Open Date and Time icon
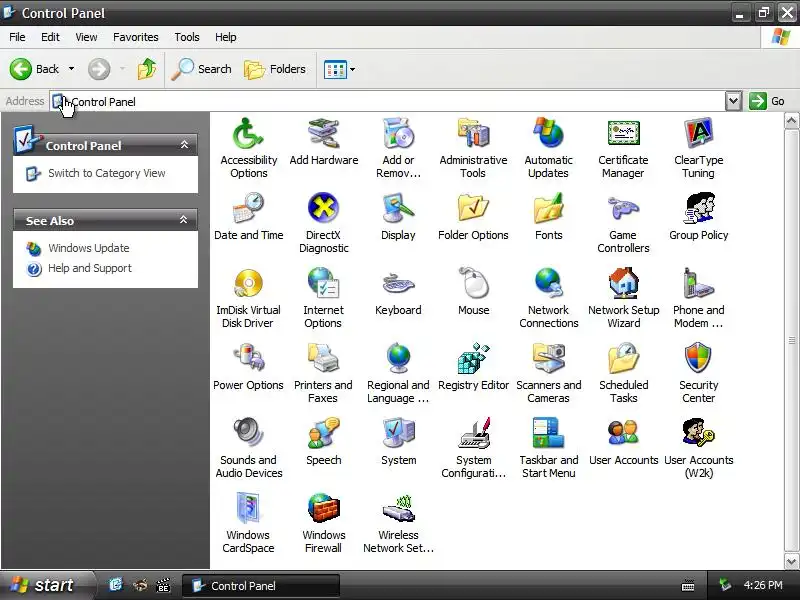The image size is (800, 600). (x=248, y=208)
